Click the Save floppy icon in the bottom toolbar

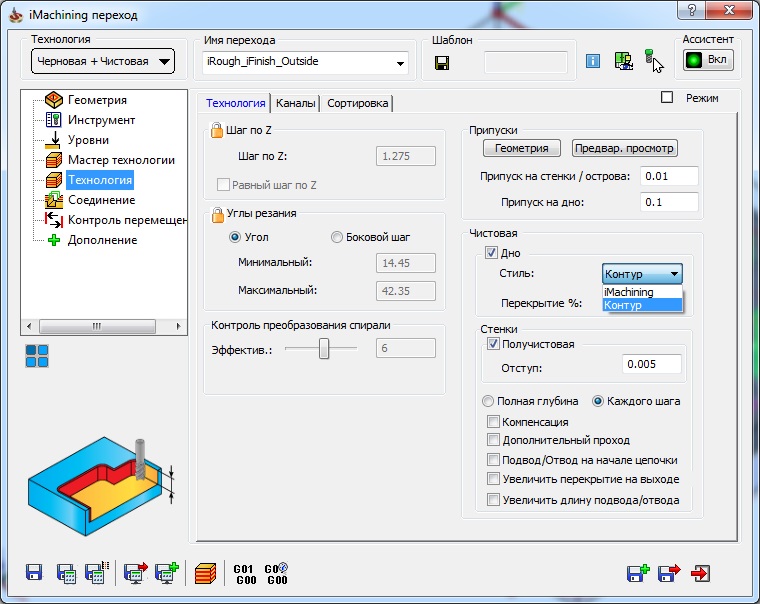34,572
